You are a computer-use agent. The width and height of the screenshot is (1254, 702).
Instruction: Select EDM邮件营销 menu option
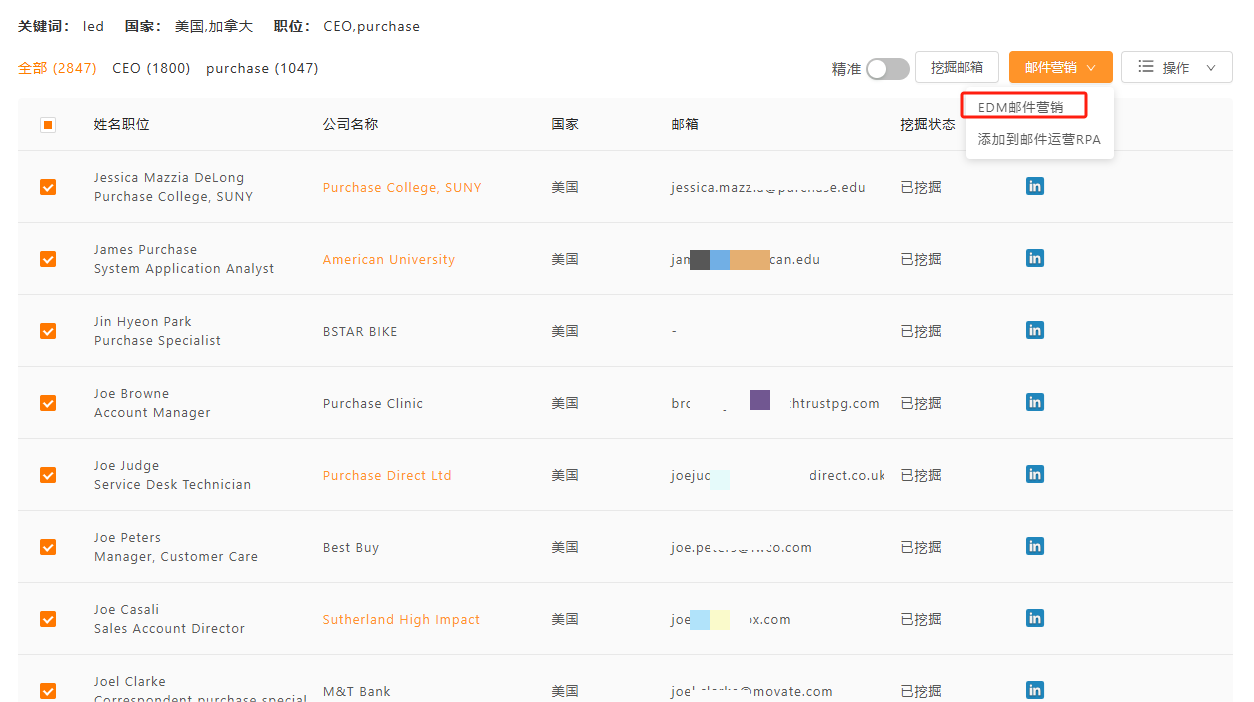tap(1023, 106)
